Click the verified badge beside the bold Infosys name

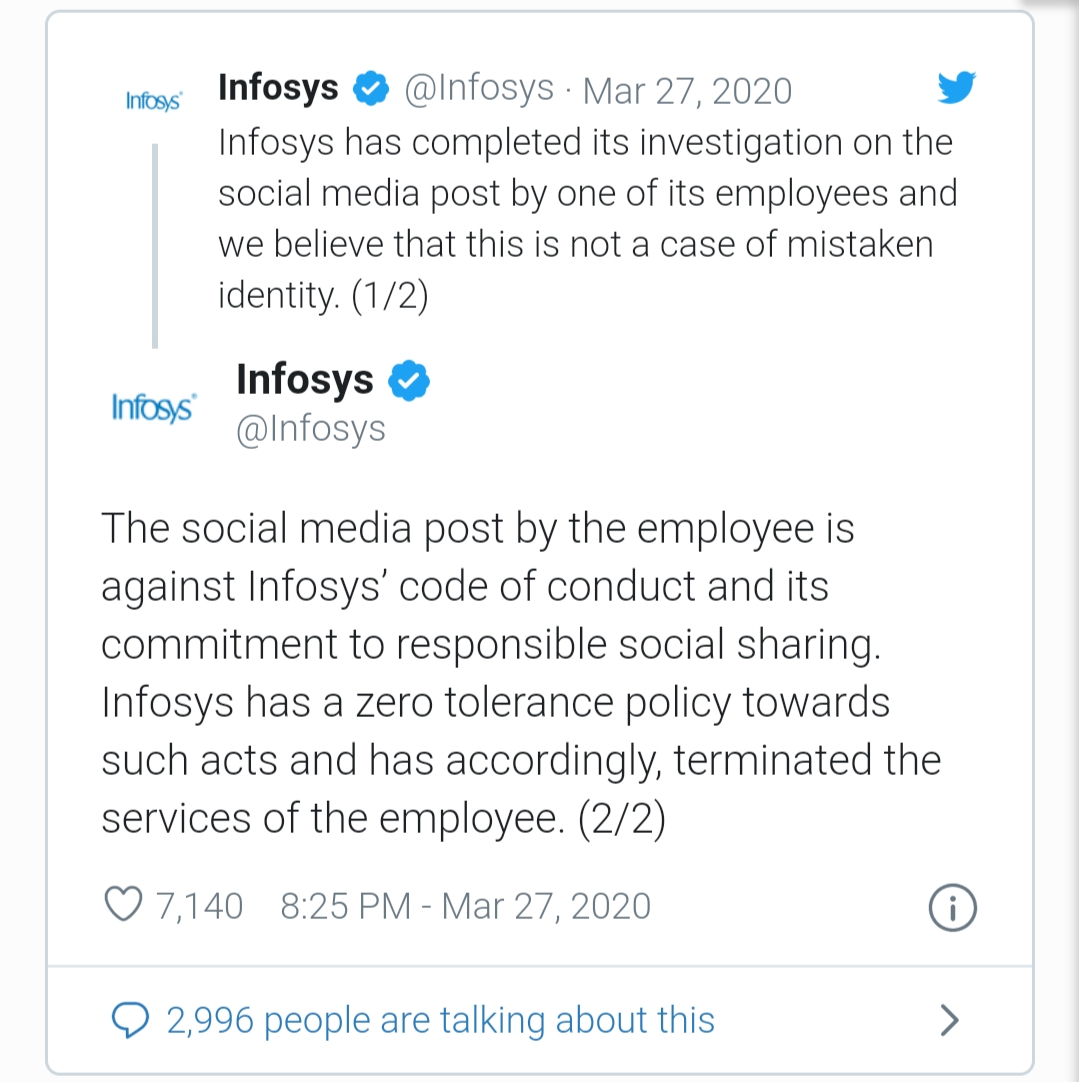pyautogui.click(x=408, y=381)
